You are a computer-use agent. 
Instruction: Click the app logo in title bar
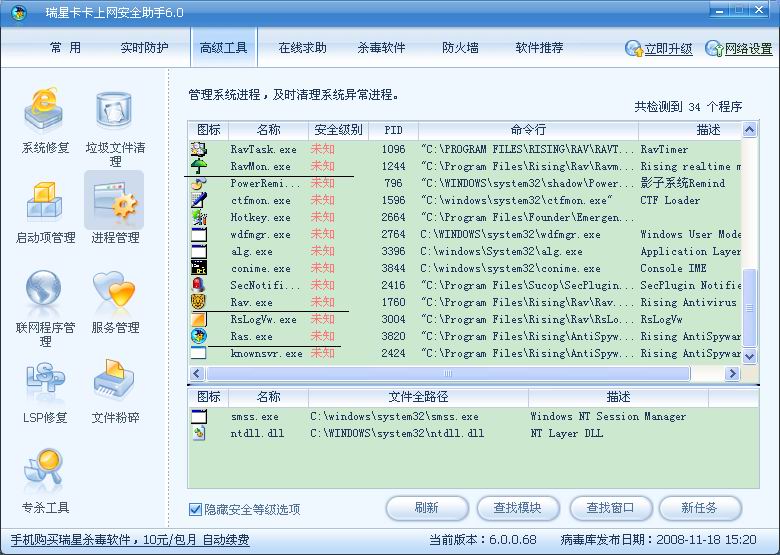(19, 12)
